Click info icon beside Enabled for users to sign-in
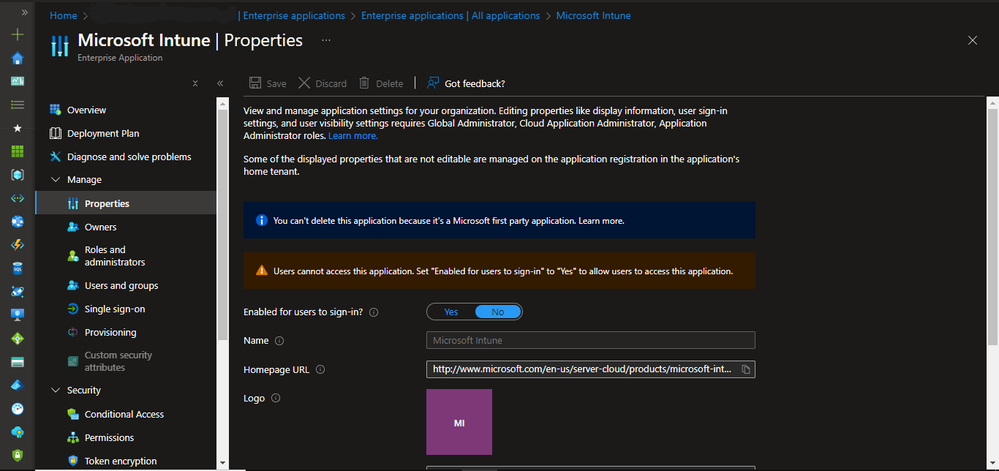 click(x=374, y=312)
